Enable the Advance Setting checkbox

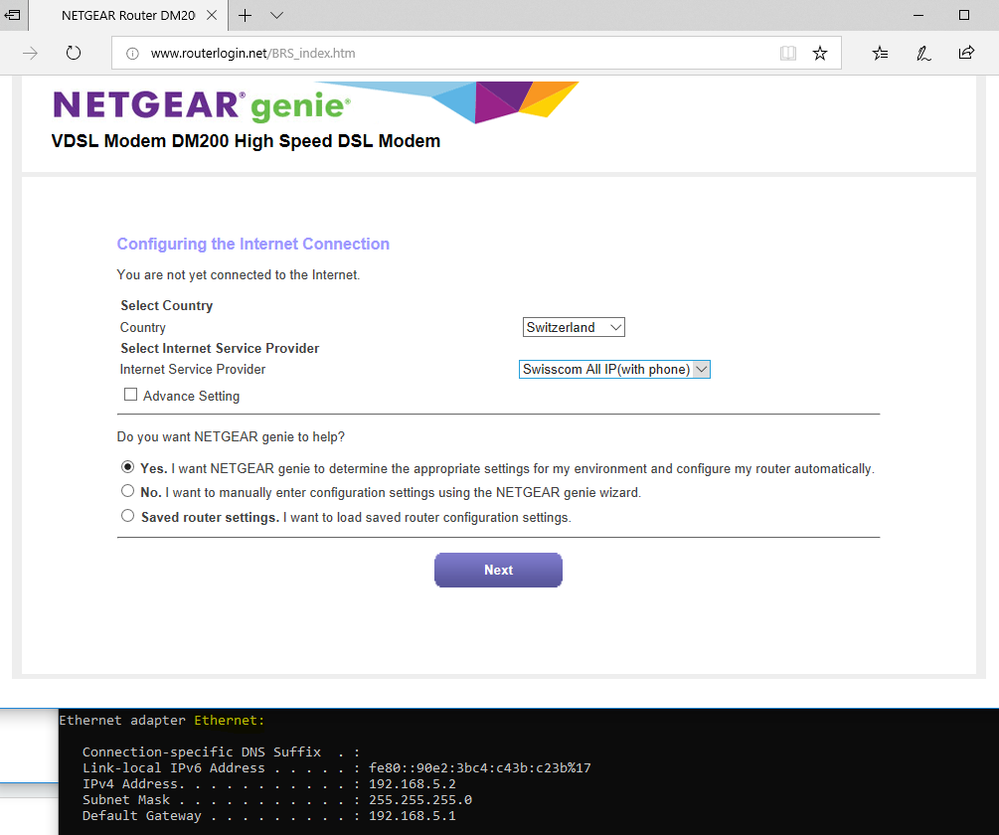(x=130, y=394)
